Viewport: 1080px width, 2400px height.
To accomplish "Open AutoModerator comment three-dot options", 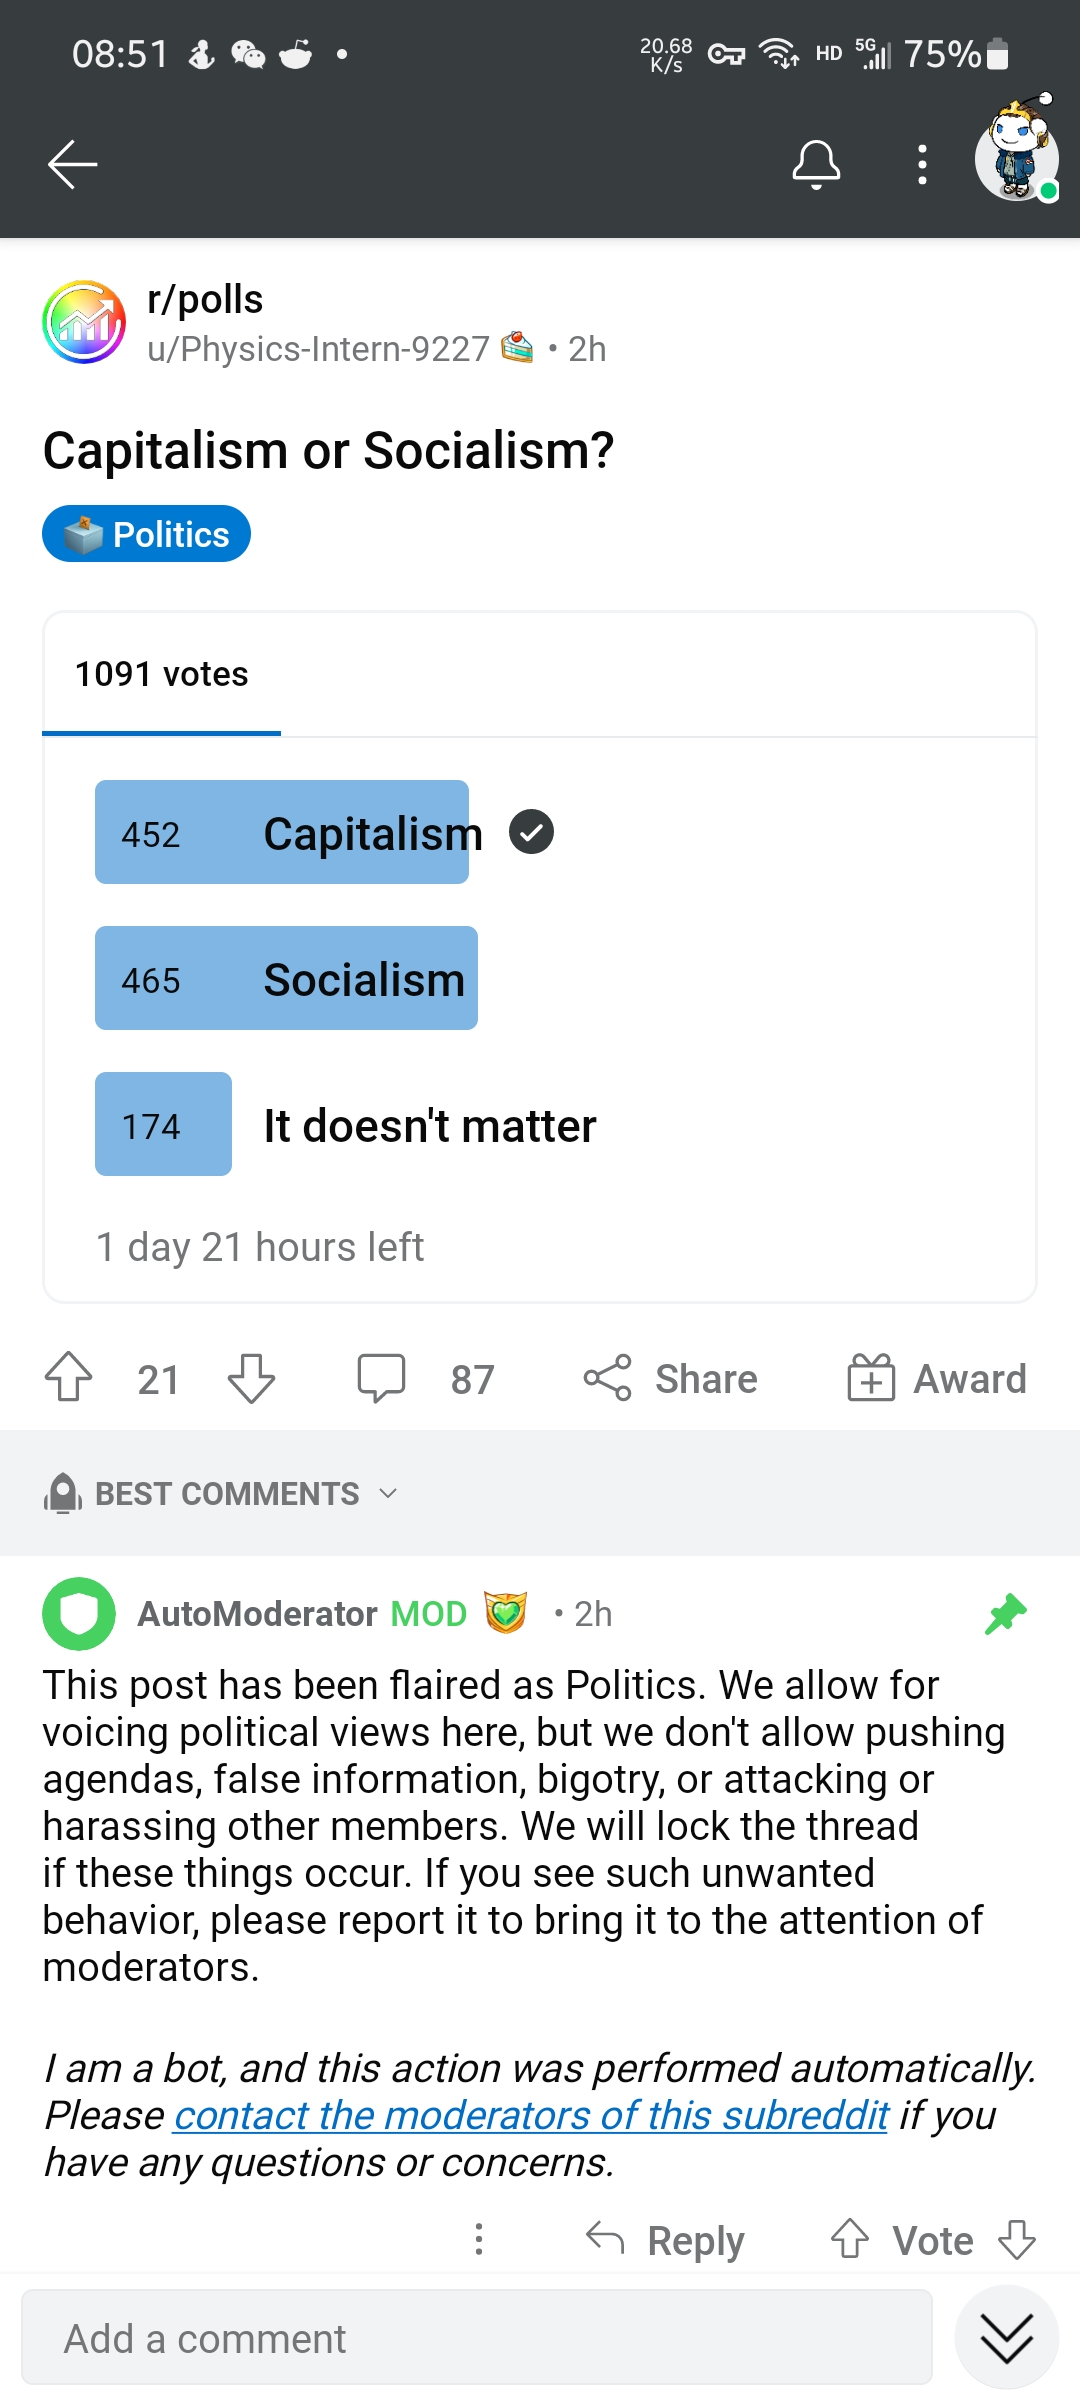I will [479, 2239].
